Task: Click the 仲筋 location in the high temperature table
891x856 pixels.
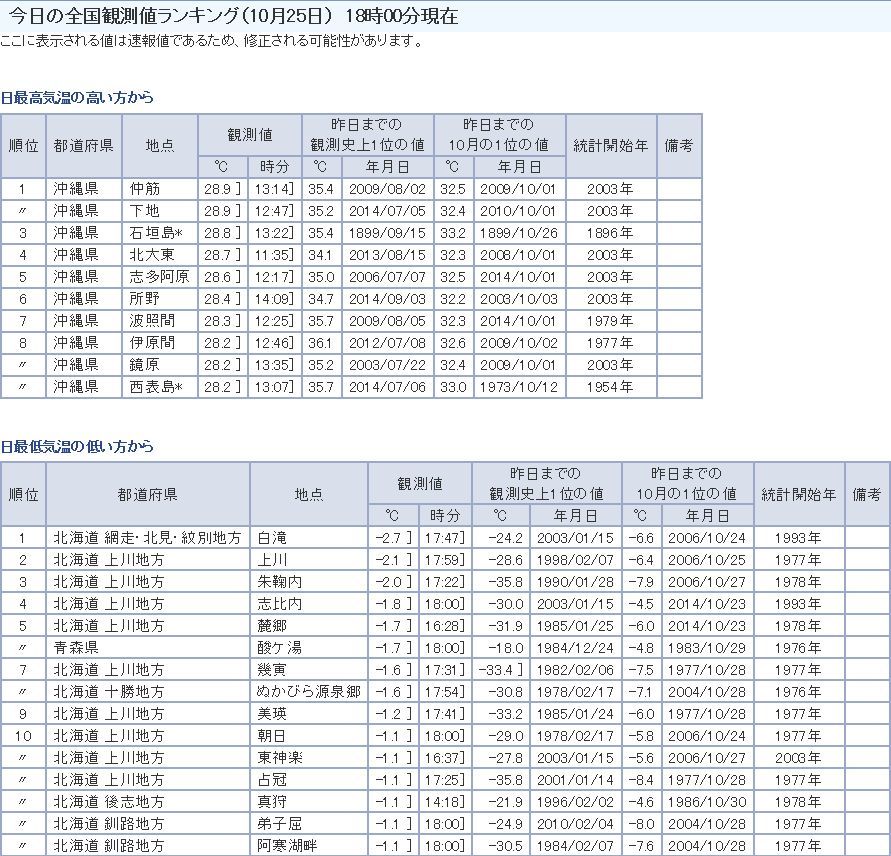Action: click(x=144, y=189)
